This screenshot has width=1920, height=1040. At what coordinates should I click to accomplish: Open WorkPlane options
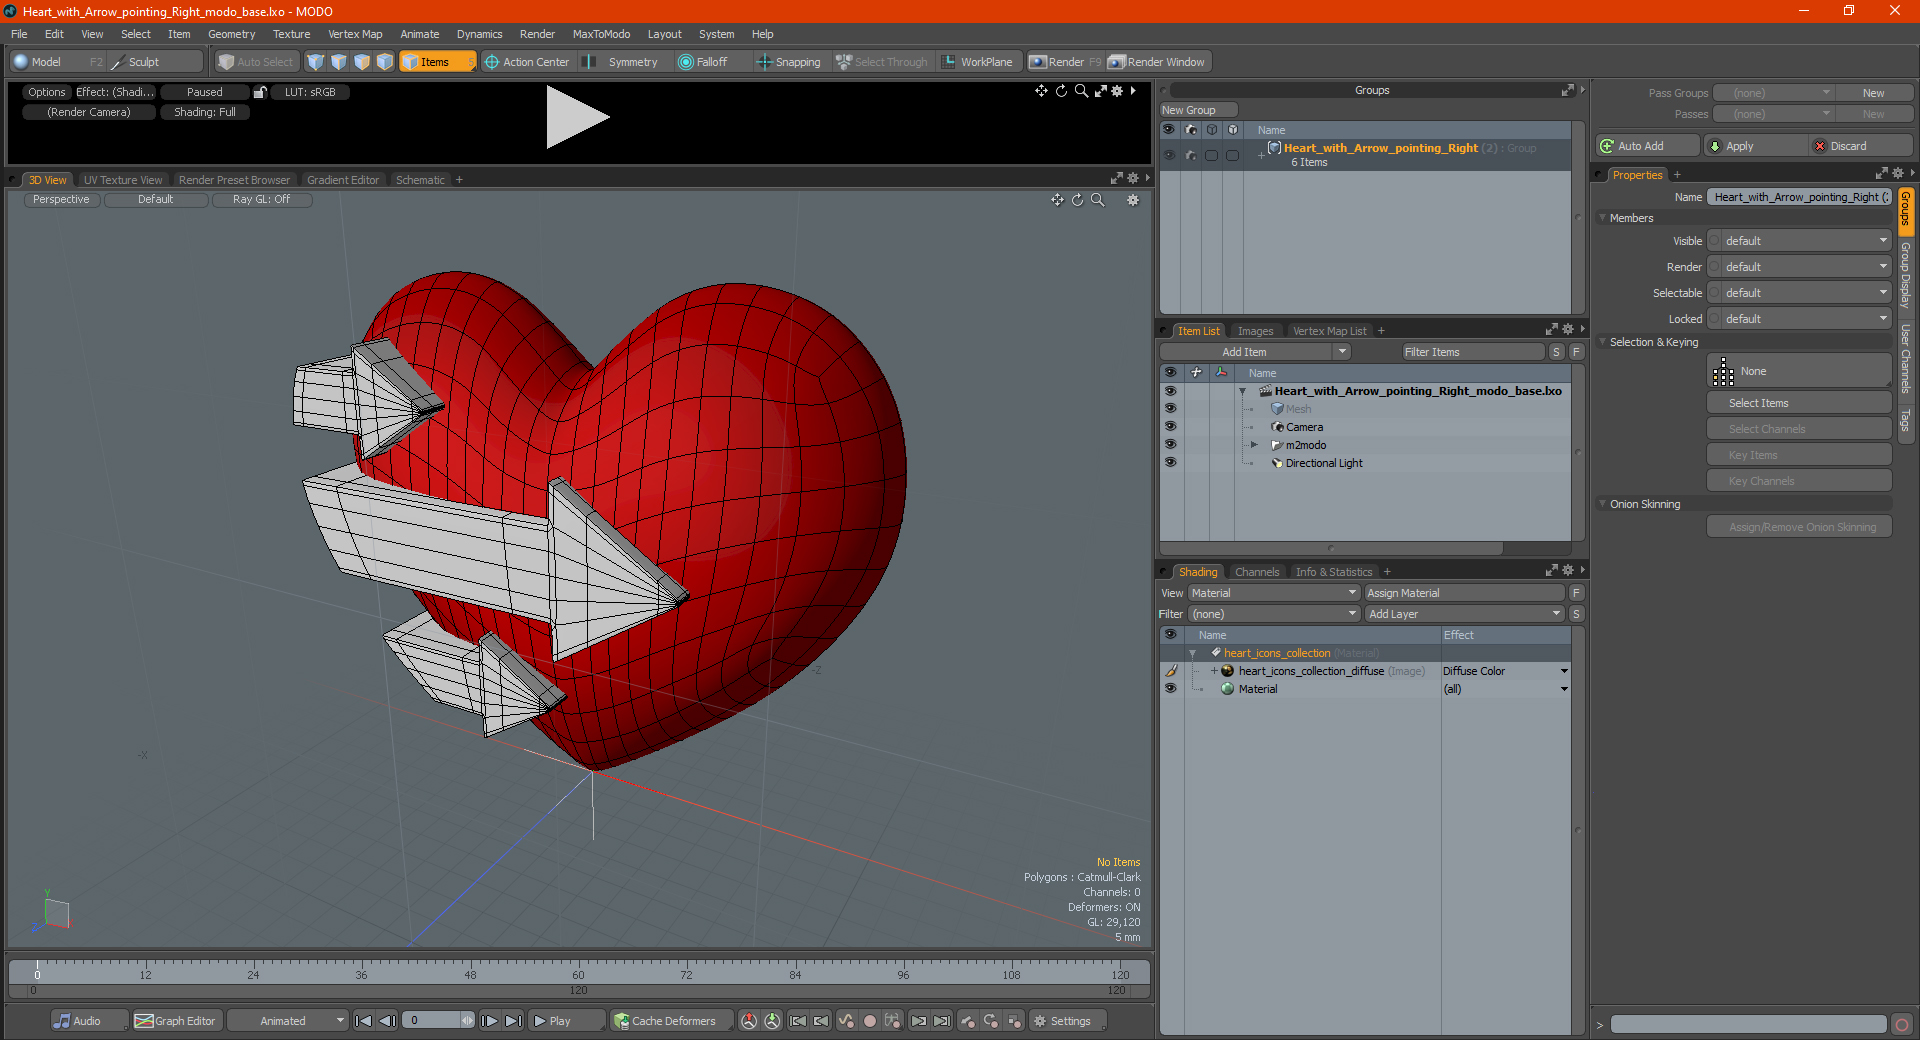[978, 62]
